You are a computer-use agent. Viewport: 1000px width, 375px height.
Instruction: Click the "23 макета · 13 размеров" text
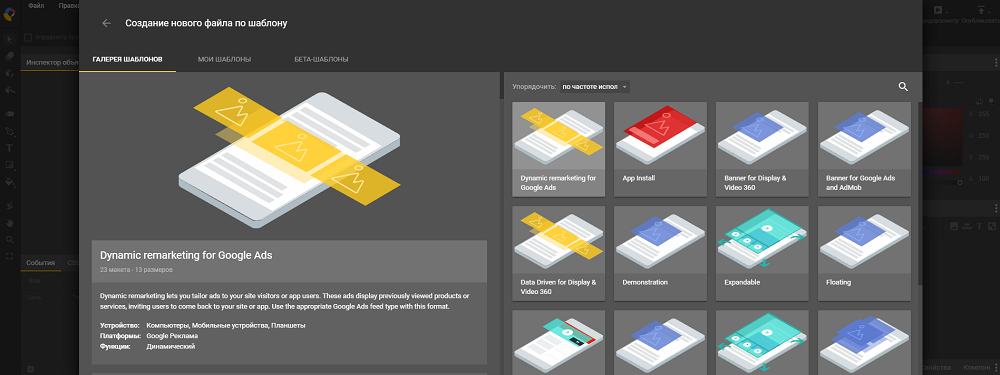136,270
